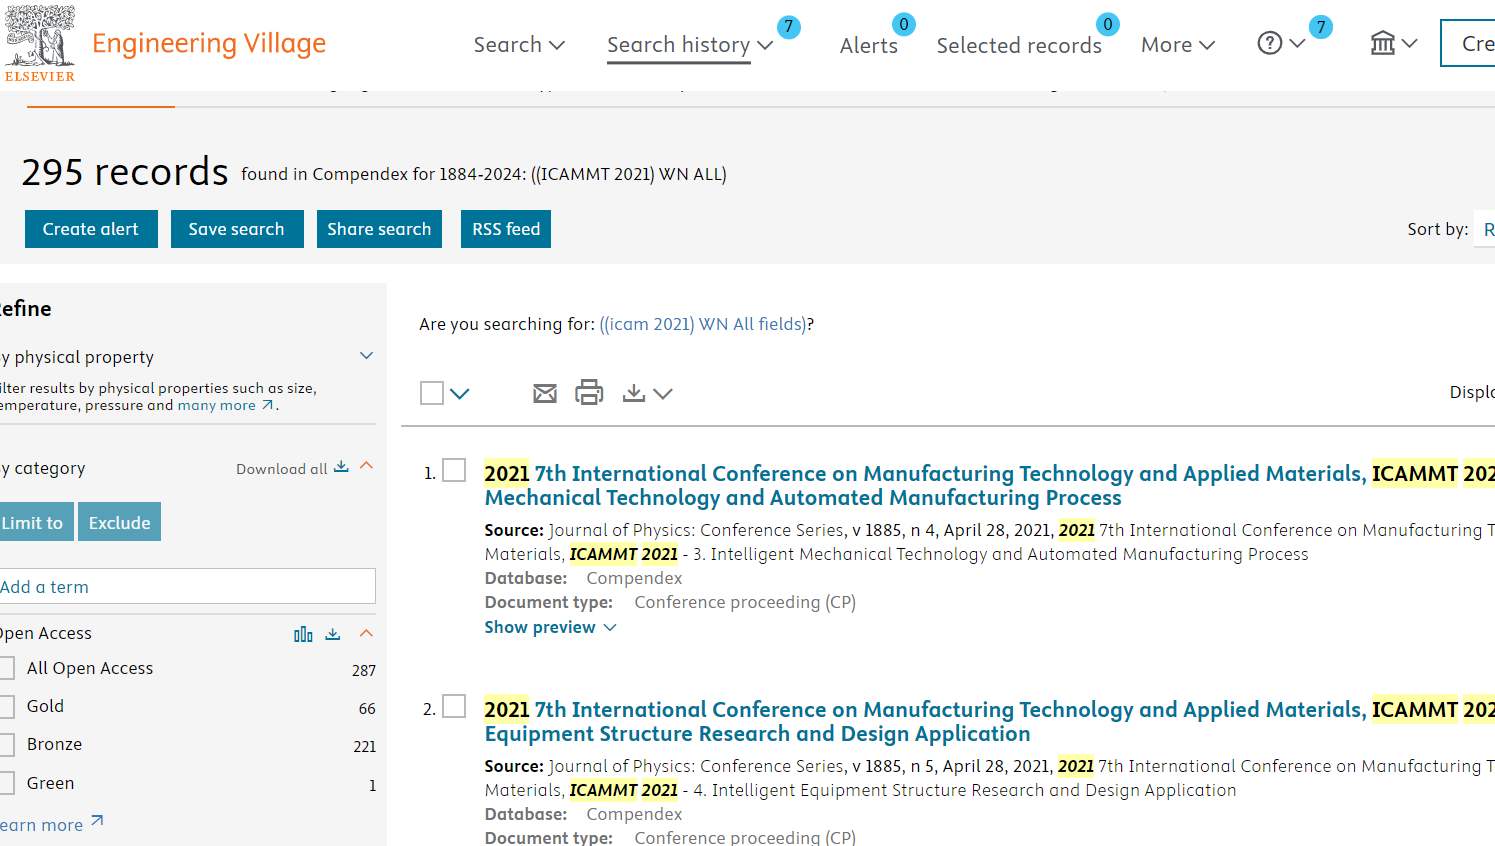Open the many more external link arrow
This screenshot has height=846, width=1495.
click(267, 405)
